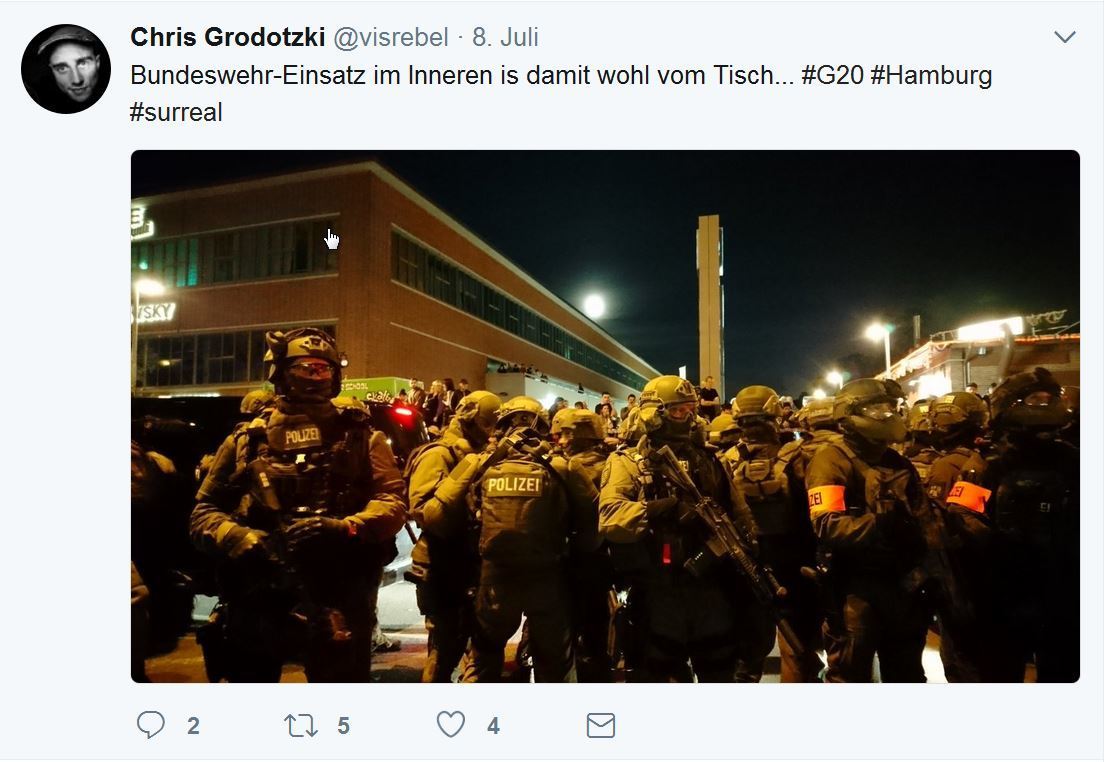Open the Chris Grodotzki profile name link
Viewport: 1104px width, 762px height.
(x=227, y=37)
